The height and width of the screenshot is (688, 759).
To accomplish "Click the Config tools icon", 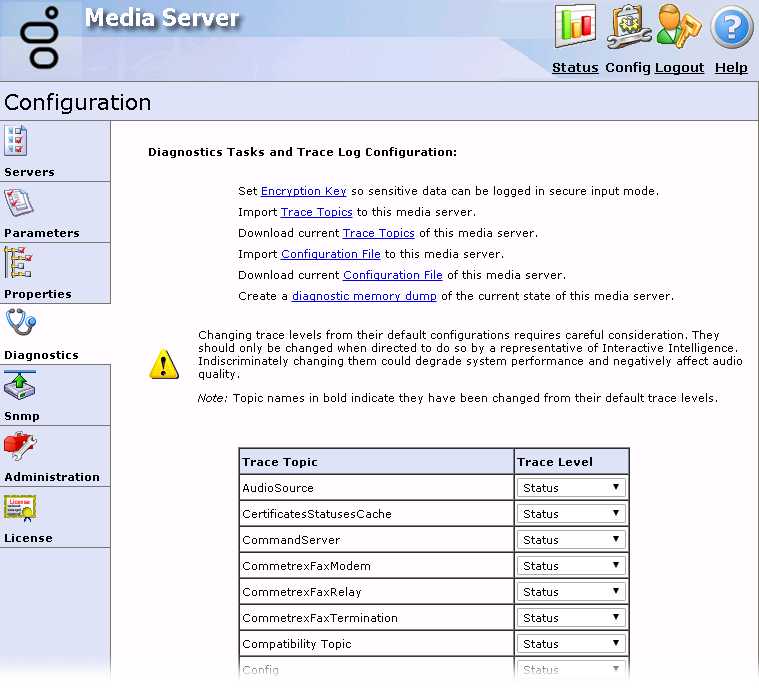I will [x=628, y=27].
